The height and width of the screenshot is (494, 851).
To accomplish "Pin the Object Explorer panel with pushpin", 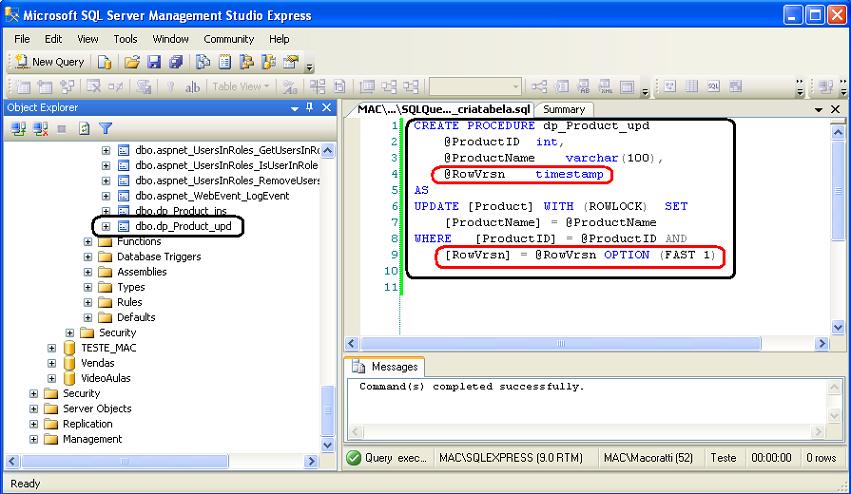I will (309, 108).
